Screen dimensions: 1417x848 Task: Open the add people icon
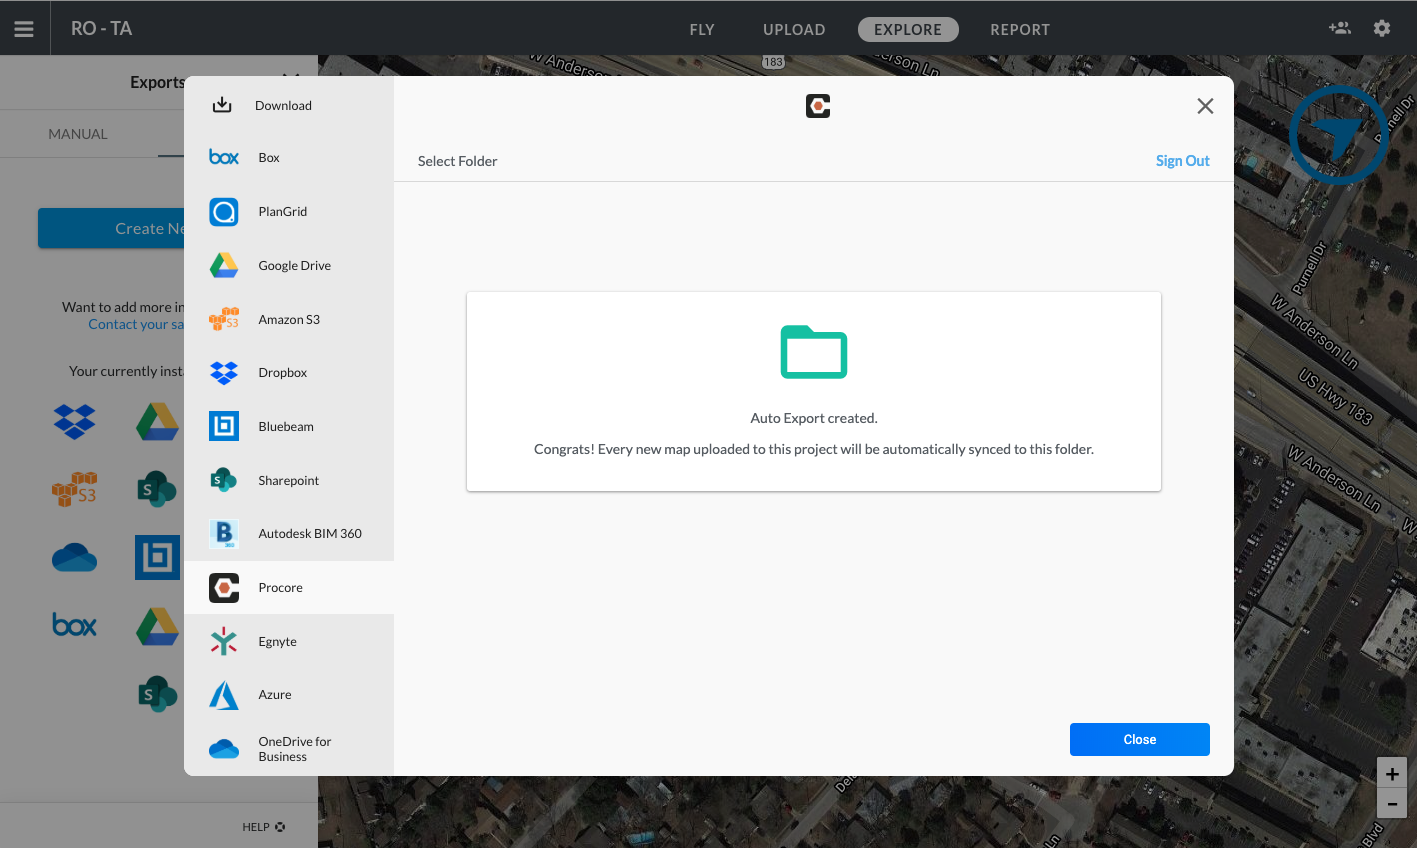[x=1340, y=28]
